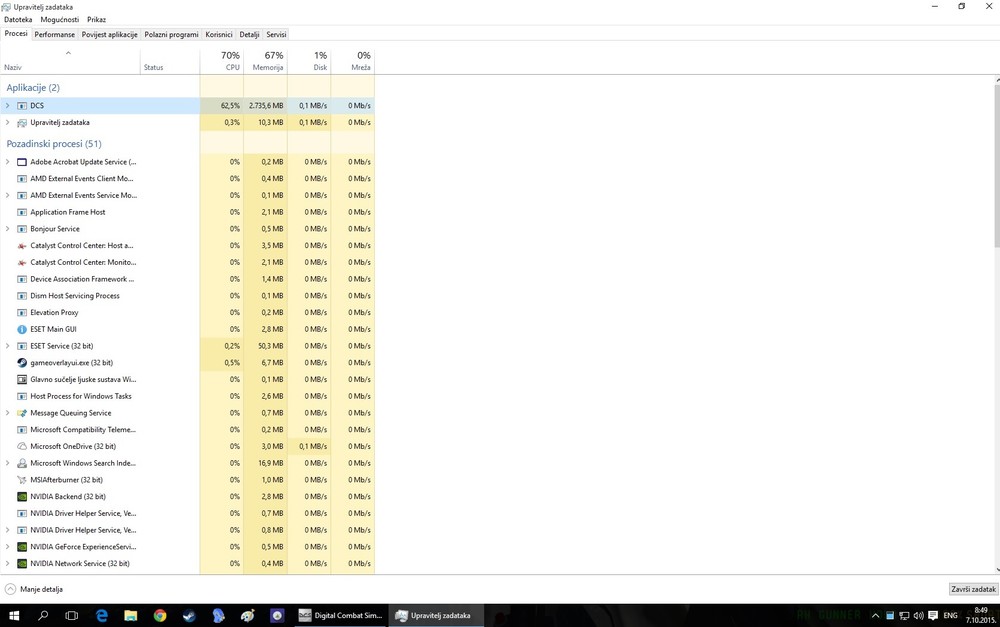This screenshot has width=1000, height=627.
Task: Click the MSIAfterburner process icon
Action: (x=22, y=480)
